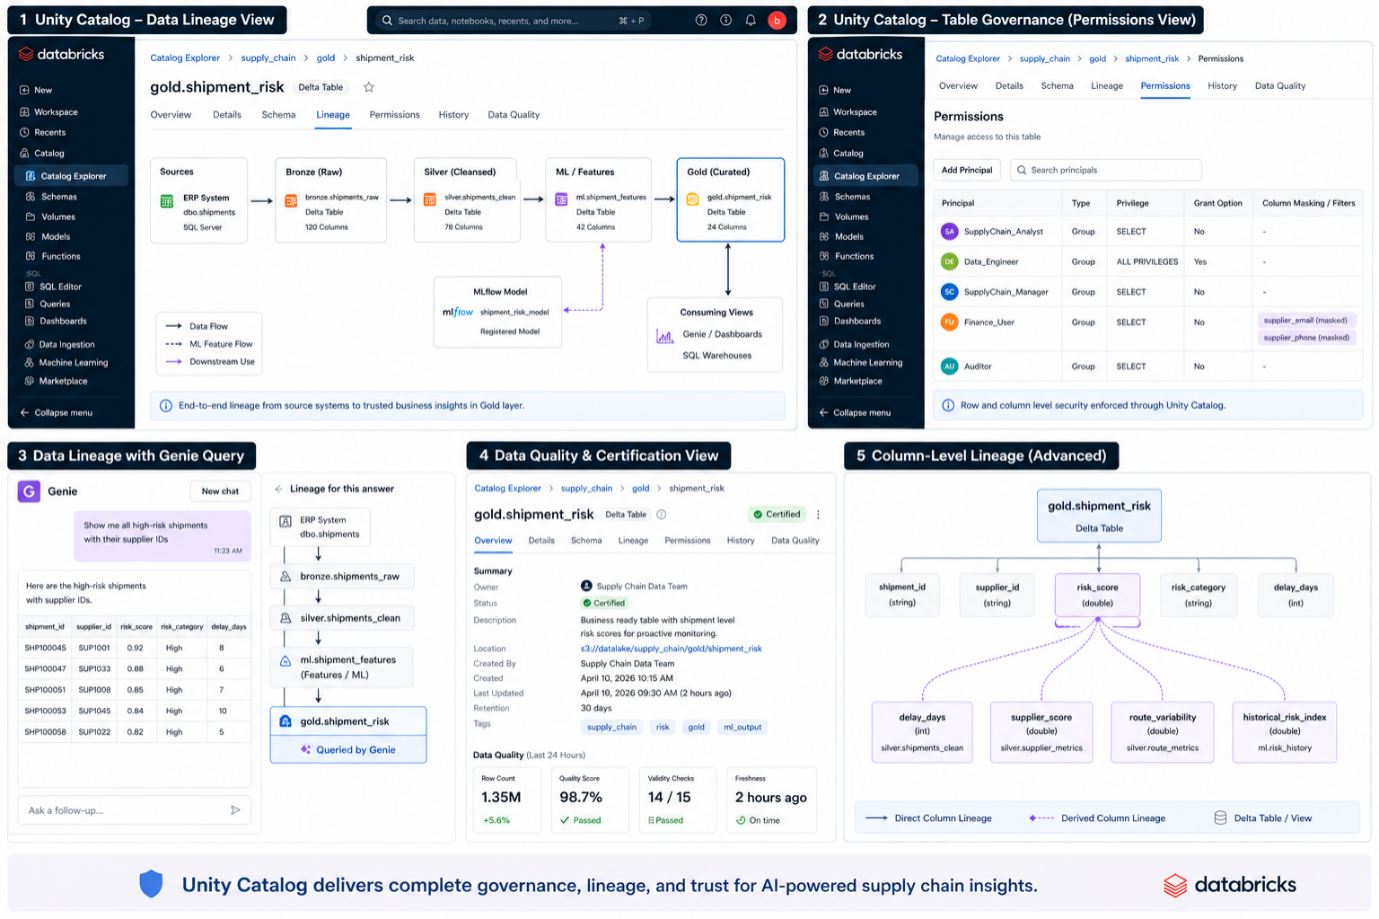Screen dimensions: 1379x919
Task: Open Data Quality tab in Data Lineage View
Action: (x=514, y=115)
